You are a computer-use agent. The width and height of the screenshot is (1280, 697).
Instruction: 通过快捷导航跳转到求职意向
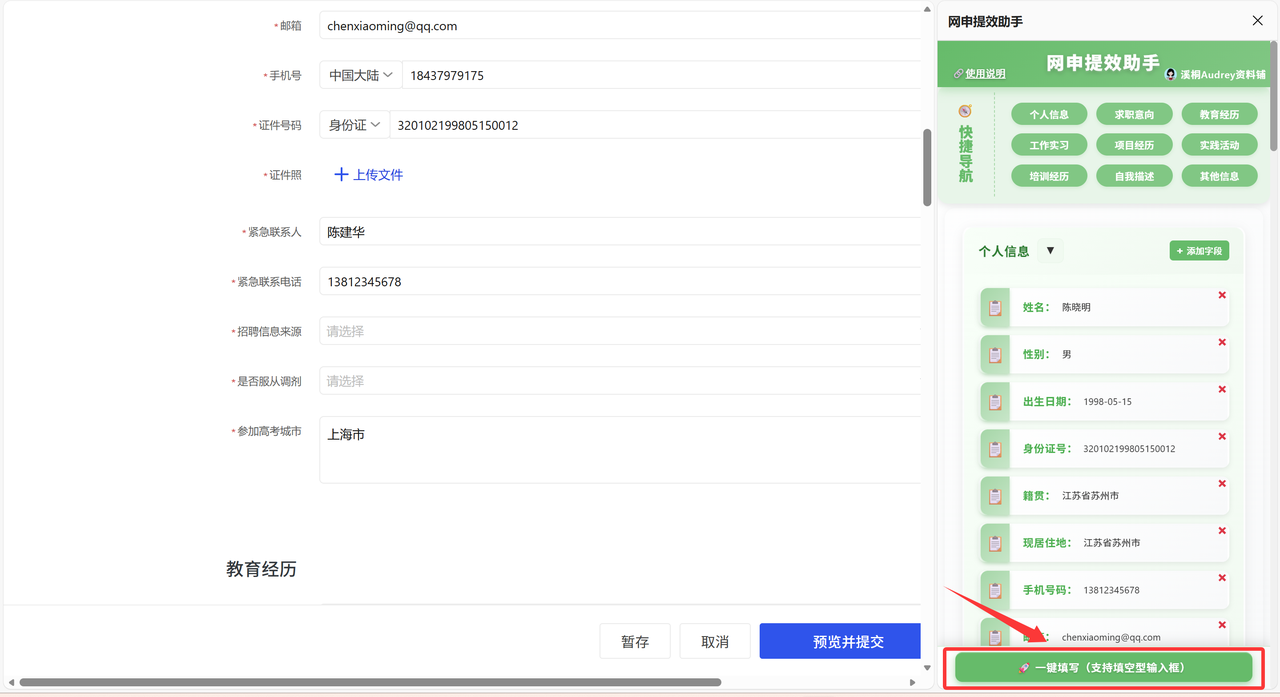(x=1134, y=113)
